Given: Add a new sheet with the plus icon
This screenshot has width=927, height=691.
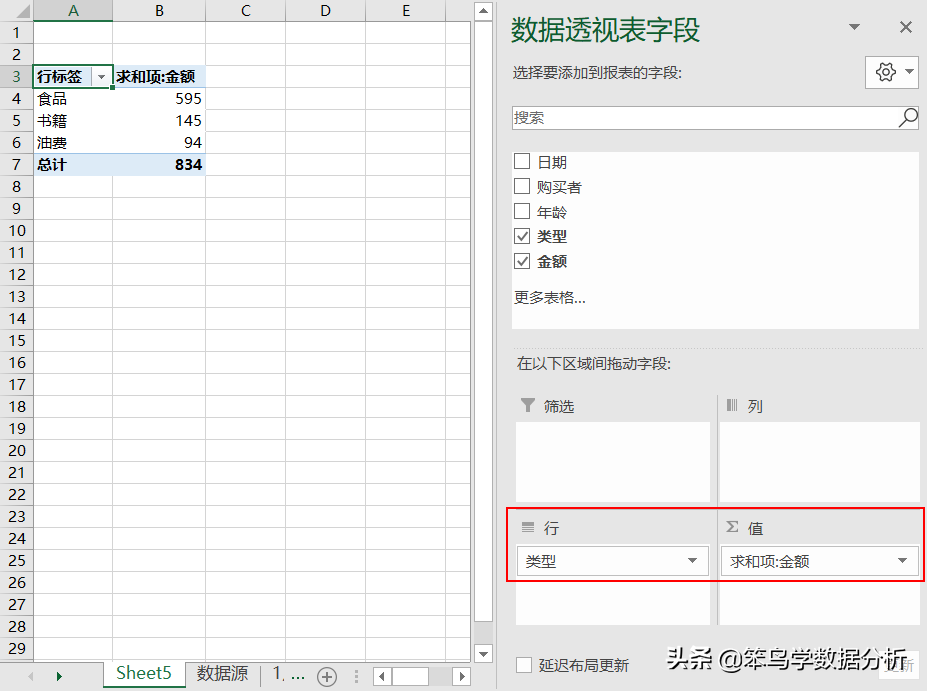Looking at the screenshot, I should point(327,676).
